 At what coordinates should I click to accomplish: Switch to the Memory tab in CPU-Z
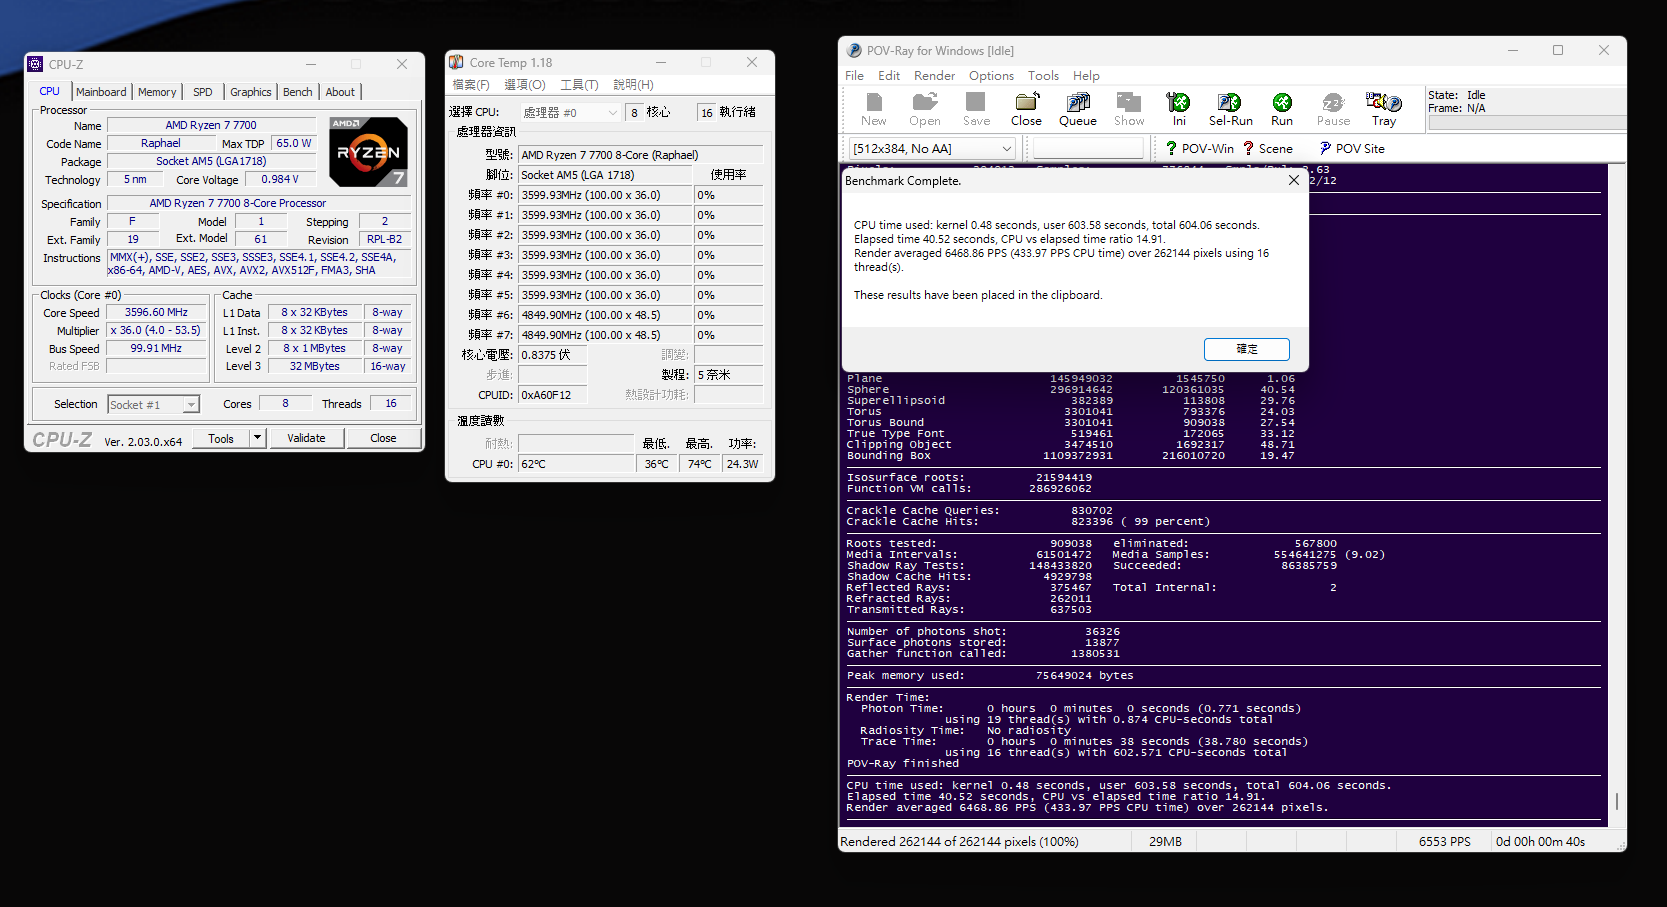pos(157,92)
